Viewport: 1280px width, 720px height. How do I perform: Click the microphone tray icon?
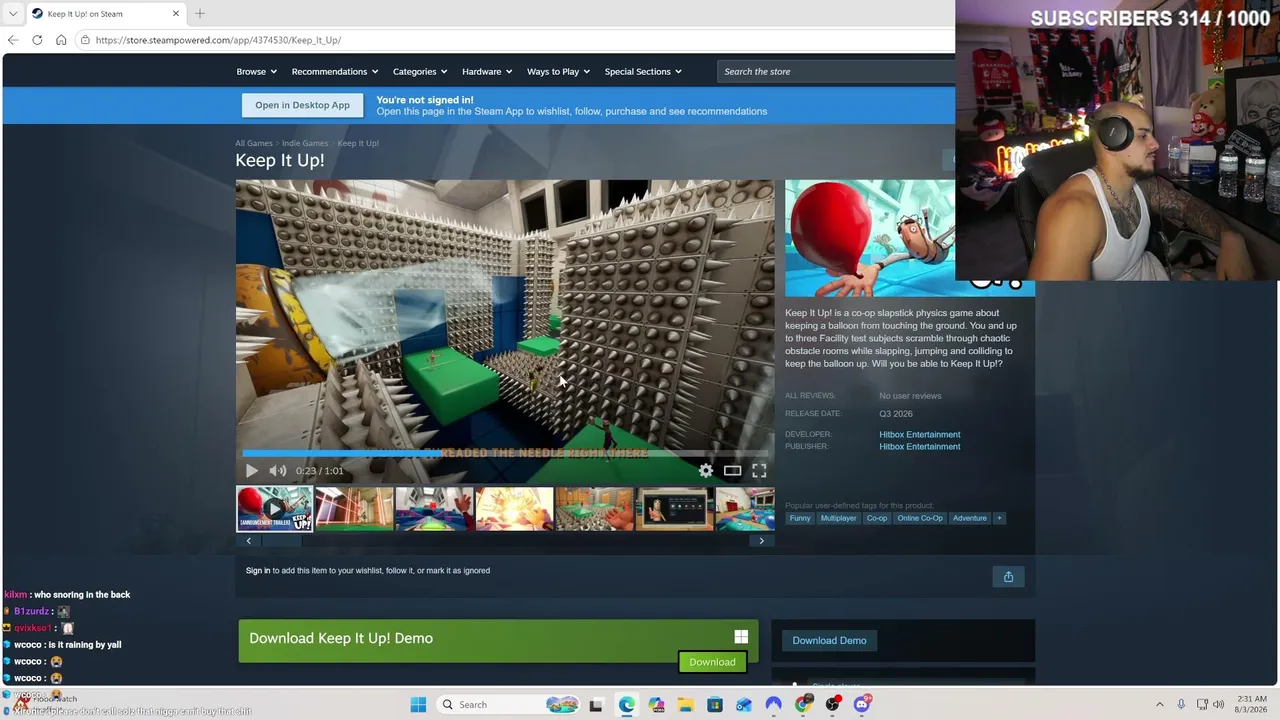[1181, 704]
